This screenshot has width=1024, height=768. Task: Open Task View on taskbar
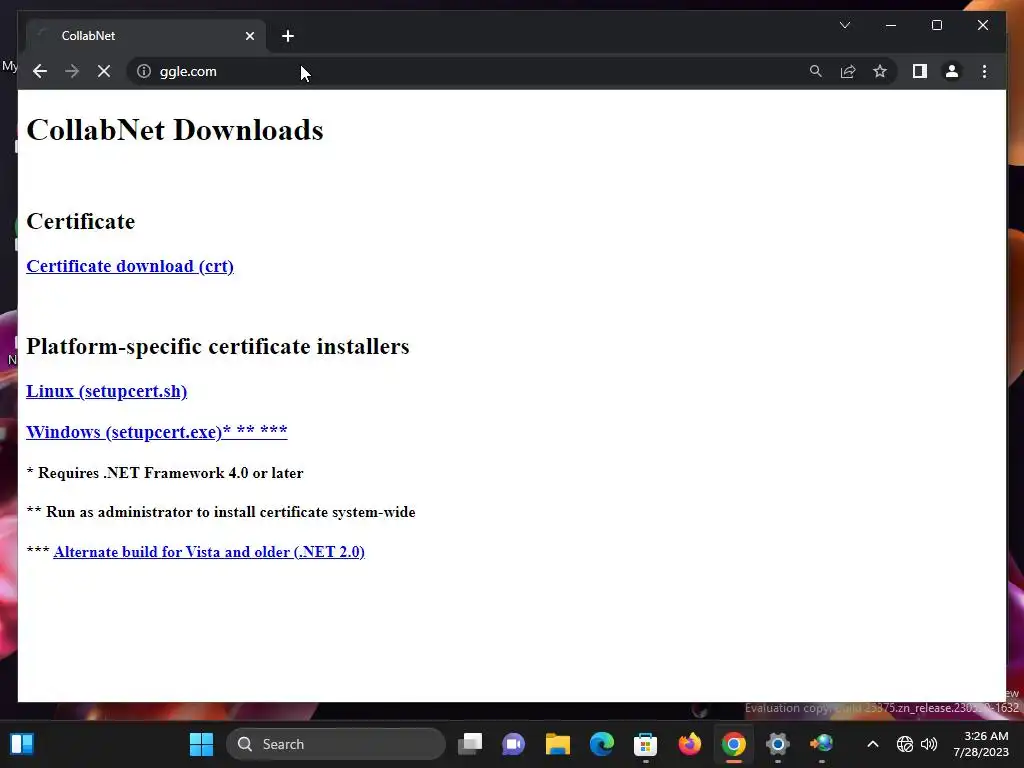click(470, 744)
